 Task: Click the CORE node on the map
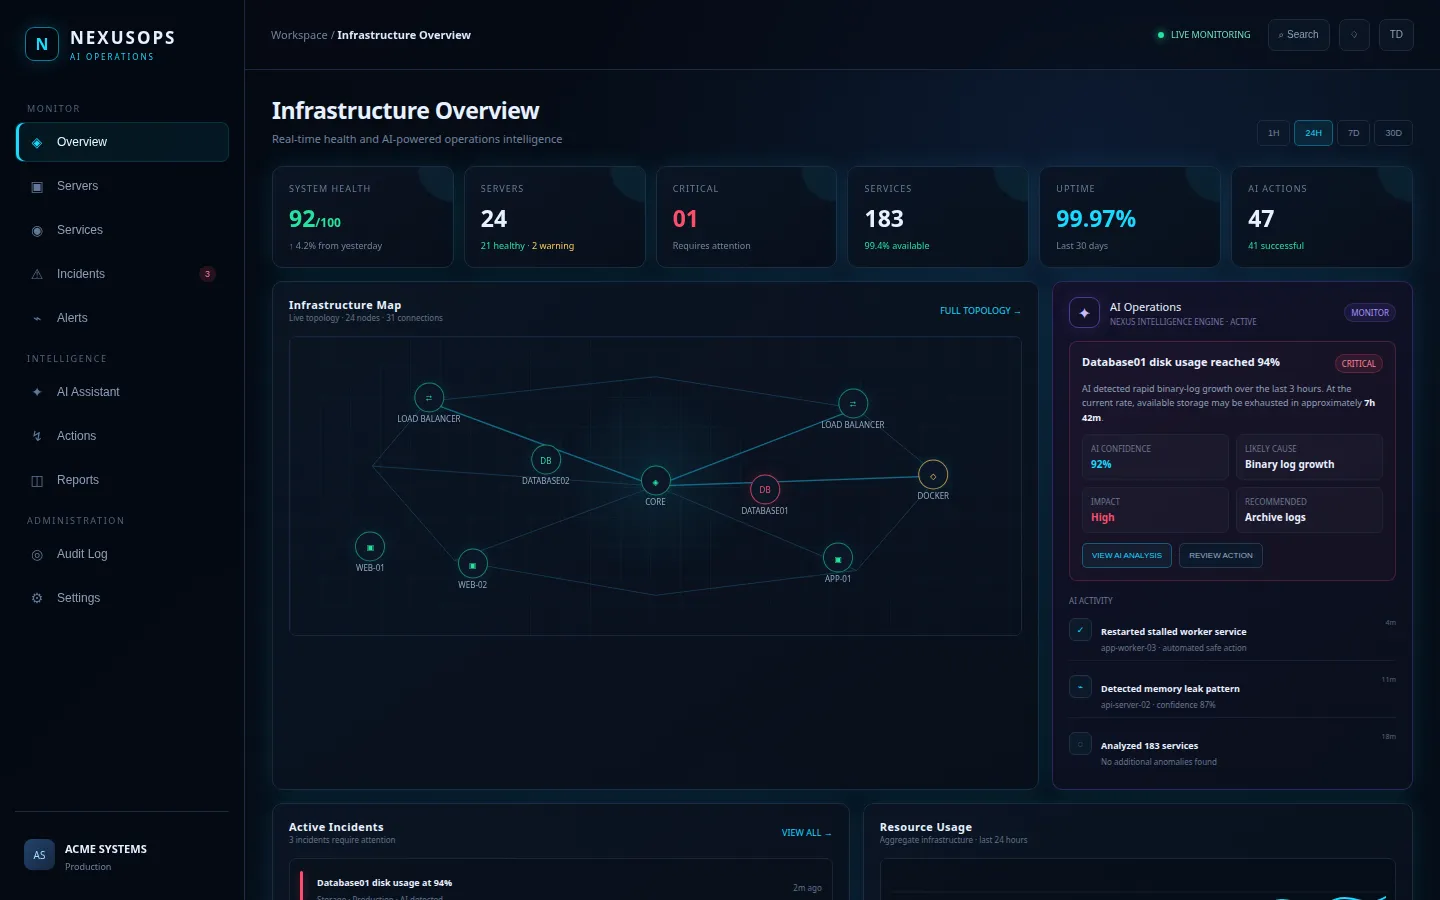point(656,481)
